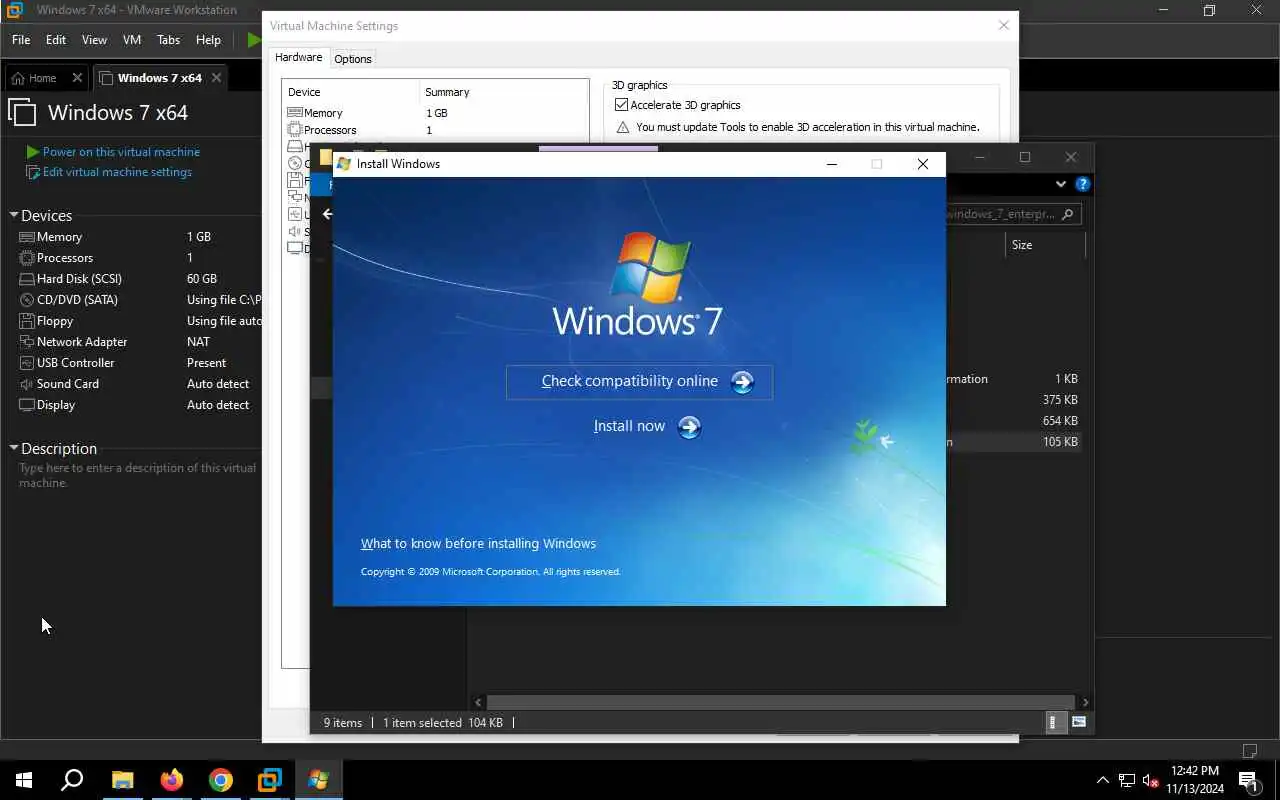This screenshot has height=800, width=1280.
Task: Click the Edit virtual machine settings icon
Action: coord(33,172)
